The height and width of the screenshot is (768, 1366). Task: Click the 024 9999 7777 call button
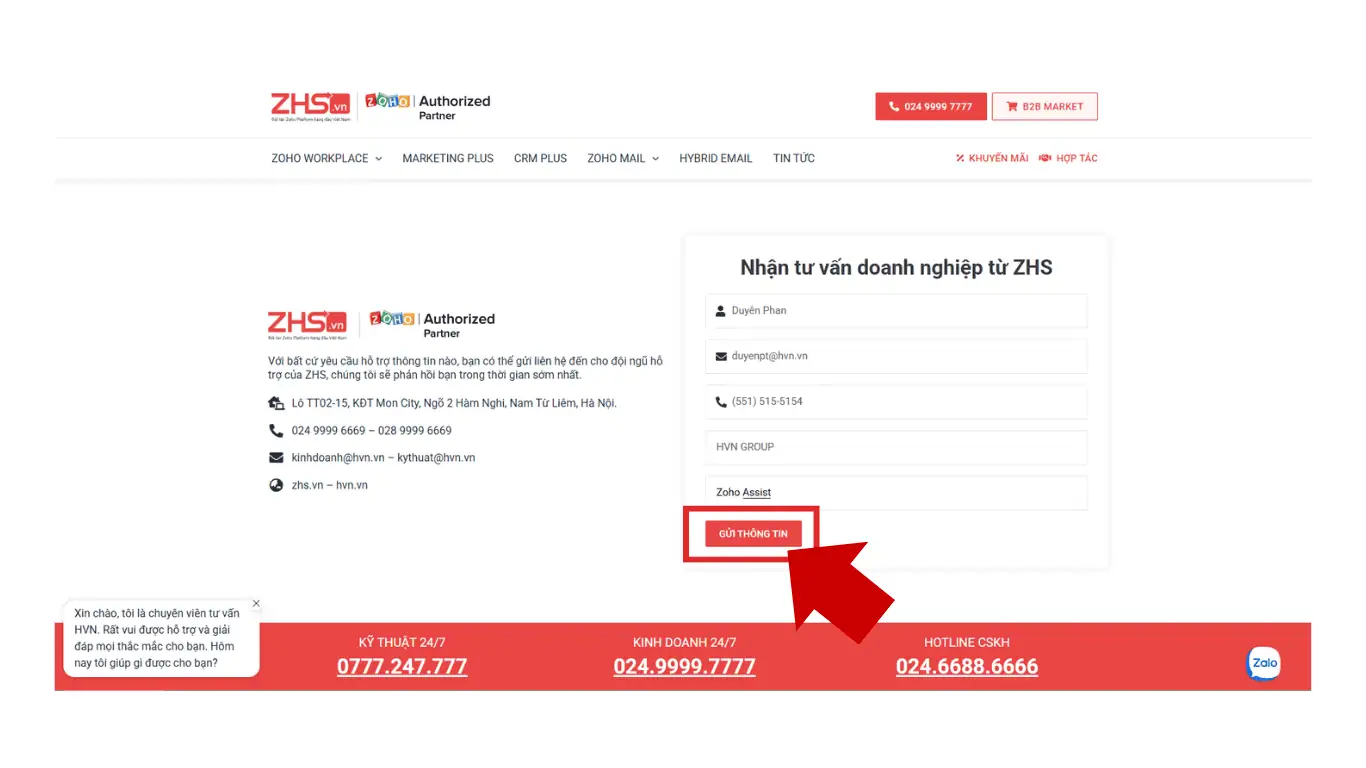click(931, 107)
